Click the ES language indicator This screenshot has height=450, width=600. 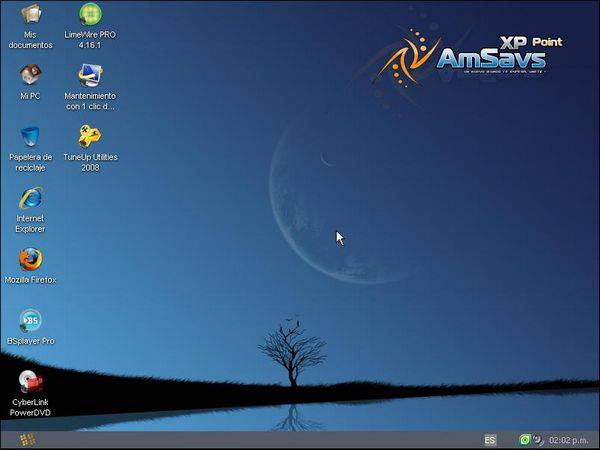click(490, 440)
